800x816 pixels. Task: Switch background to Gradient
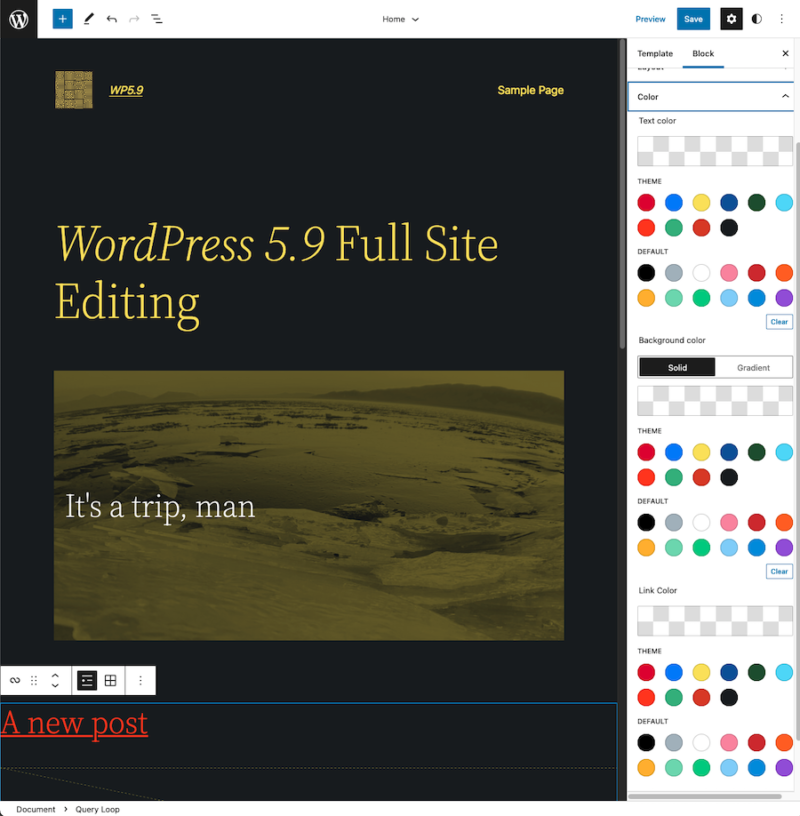753,367
